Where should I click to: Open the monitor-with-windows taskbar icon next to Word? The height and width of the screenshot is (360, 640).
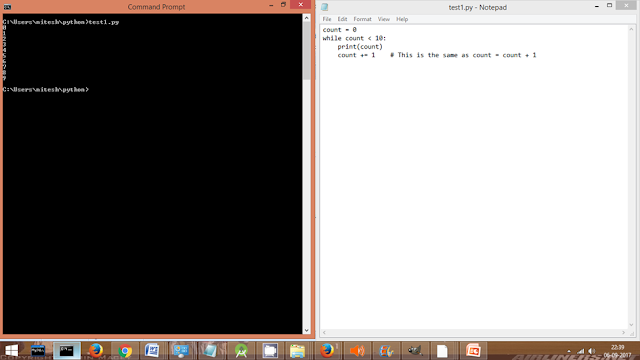(x=181, y=351)
